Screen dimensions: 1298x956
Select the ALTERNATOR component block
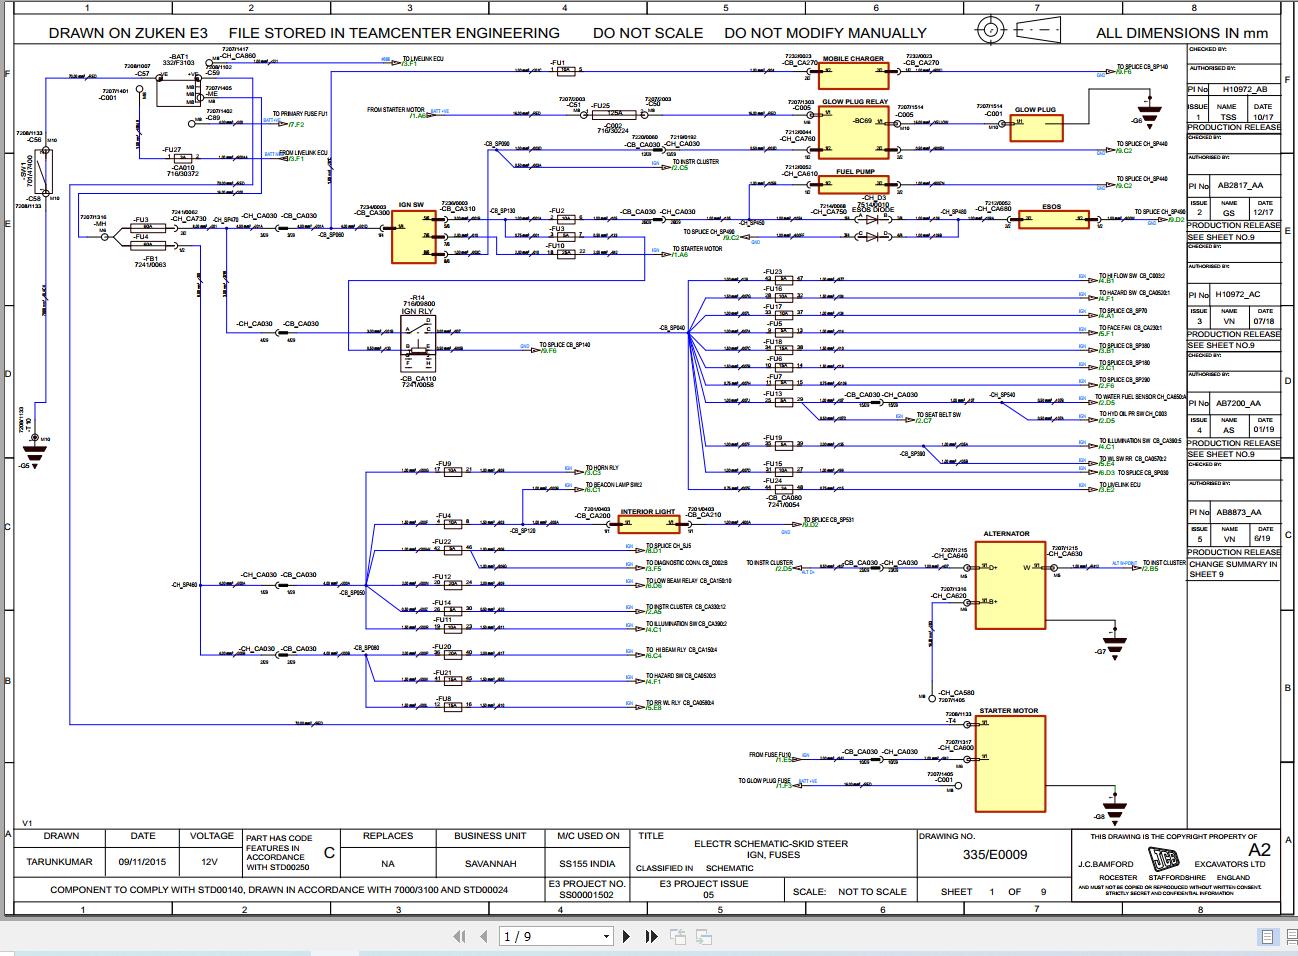tap(1010, 585)
